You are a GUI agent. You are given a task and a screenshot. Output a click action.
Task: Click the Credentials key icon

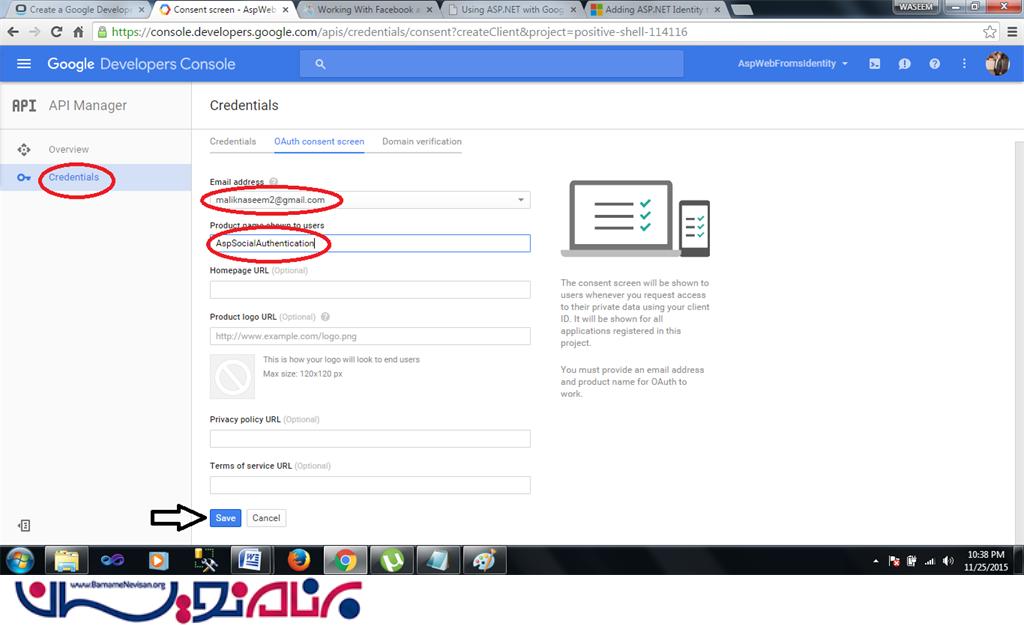pyautogui.click(x=24, y=178)
